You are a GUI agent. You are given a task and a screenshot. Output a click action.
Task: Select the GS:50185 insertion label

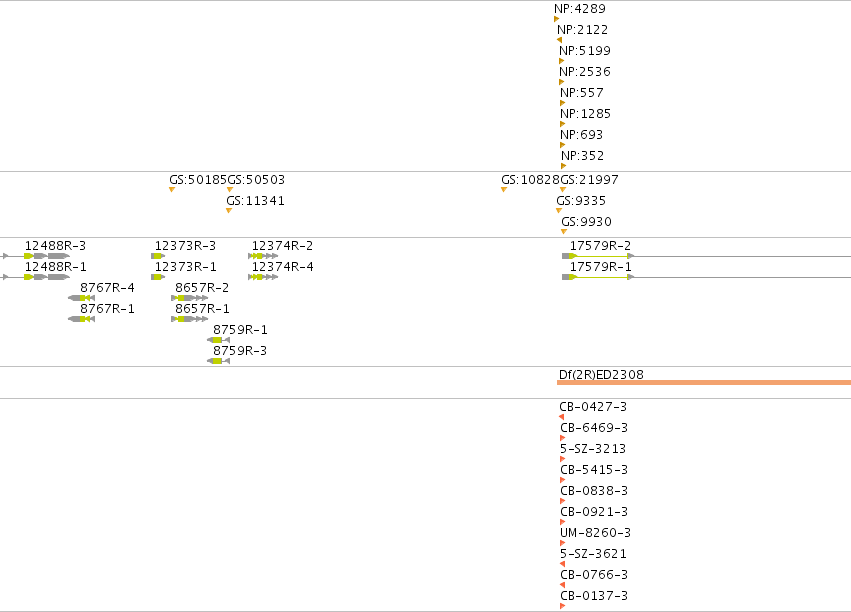[x=198, y=180]
